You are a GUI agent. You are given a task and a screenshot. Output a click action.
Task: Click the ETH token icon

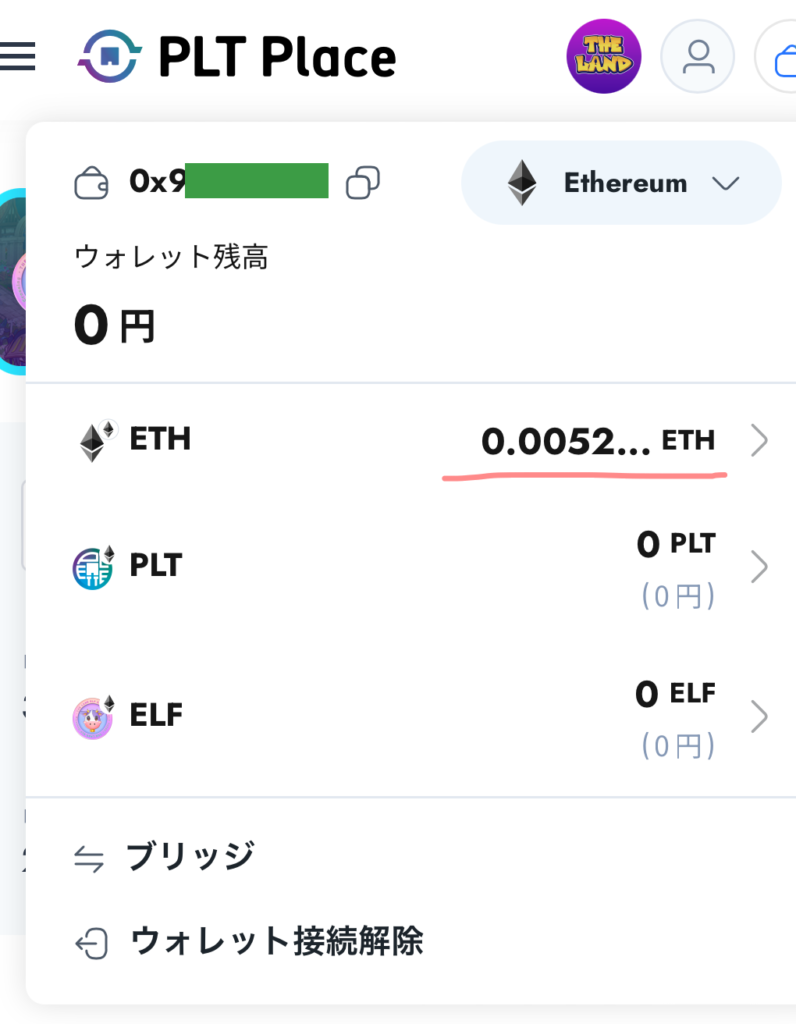pos(96,441)
